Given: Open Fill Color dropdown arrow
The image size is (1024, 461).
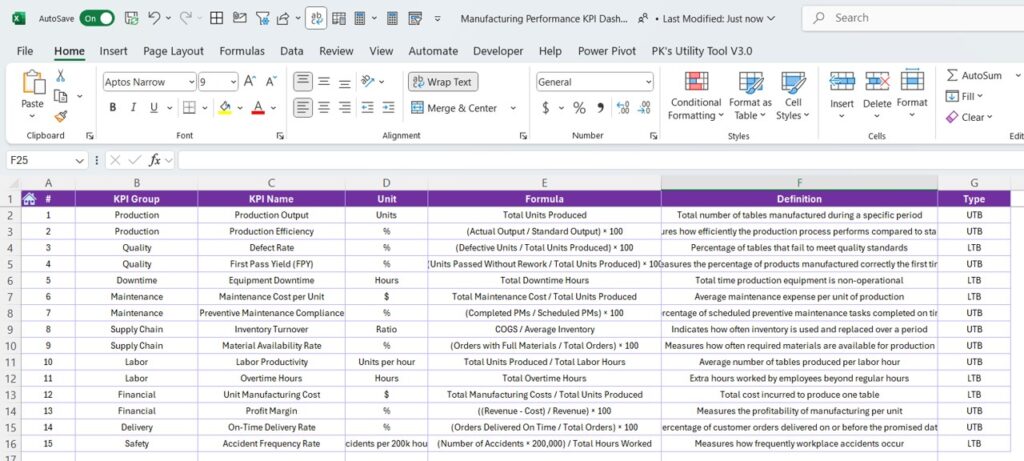Looking at the screenshot, I should pos(240,108).
